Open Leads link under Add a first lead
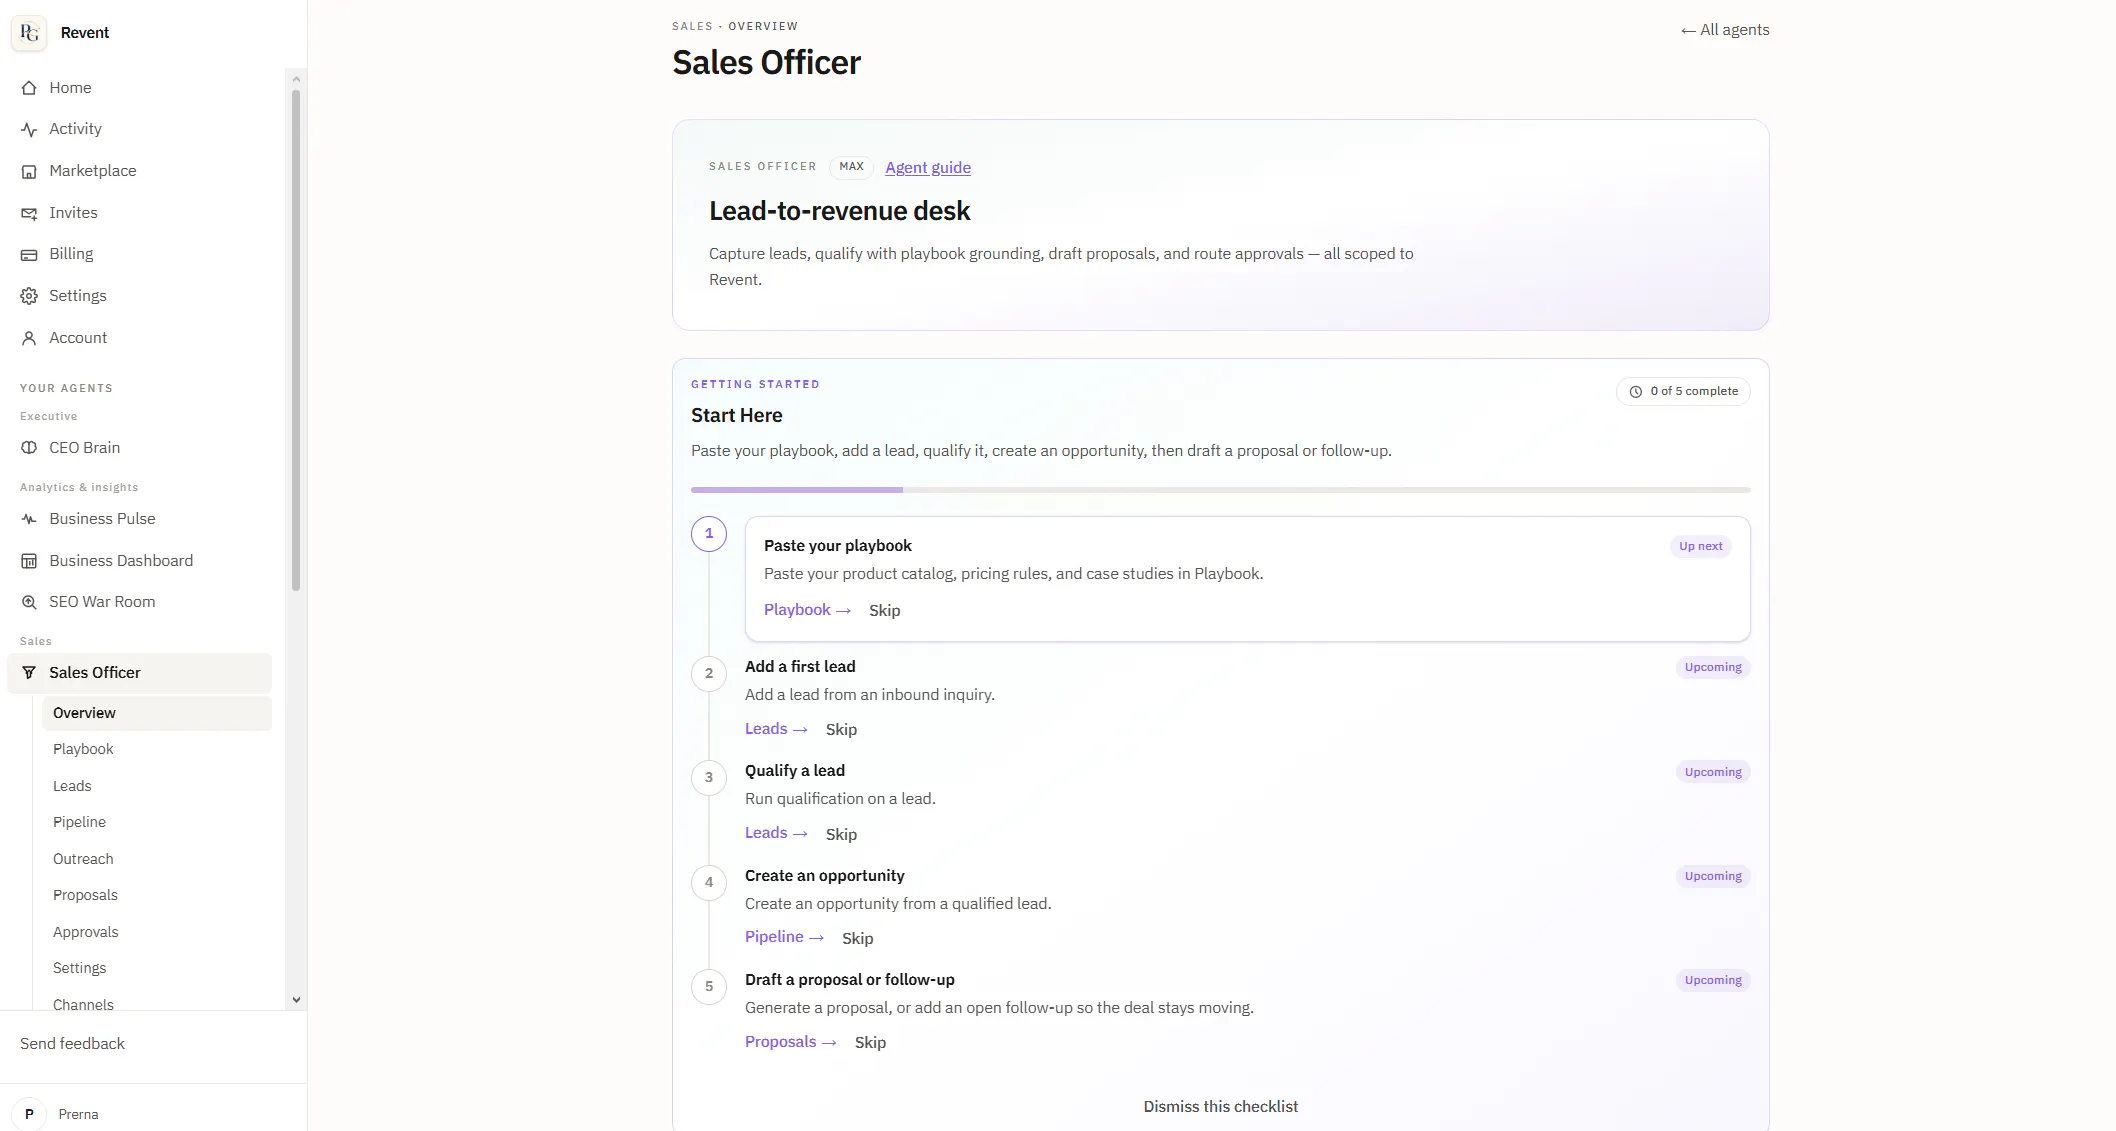This screenshot has height=1131, width=2116. [x=776, y=729]
